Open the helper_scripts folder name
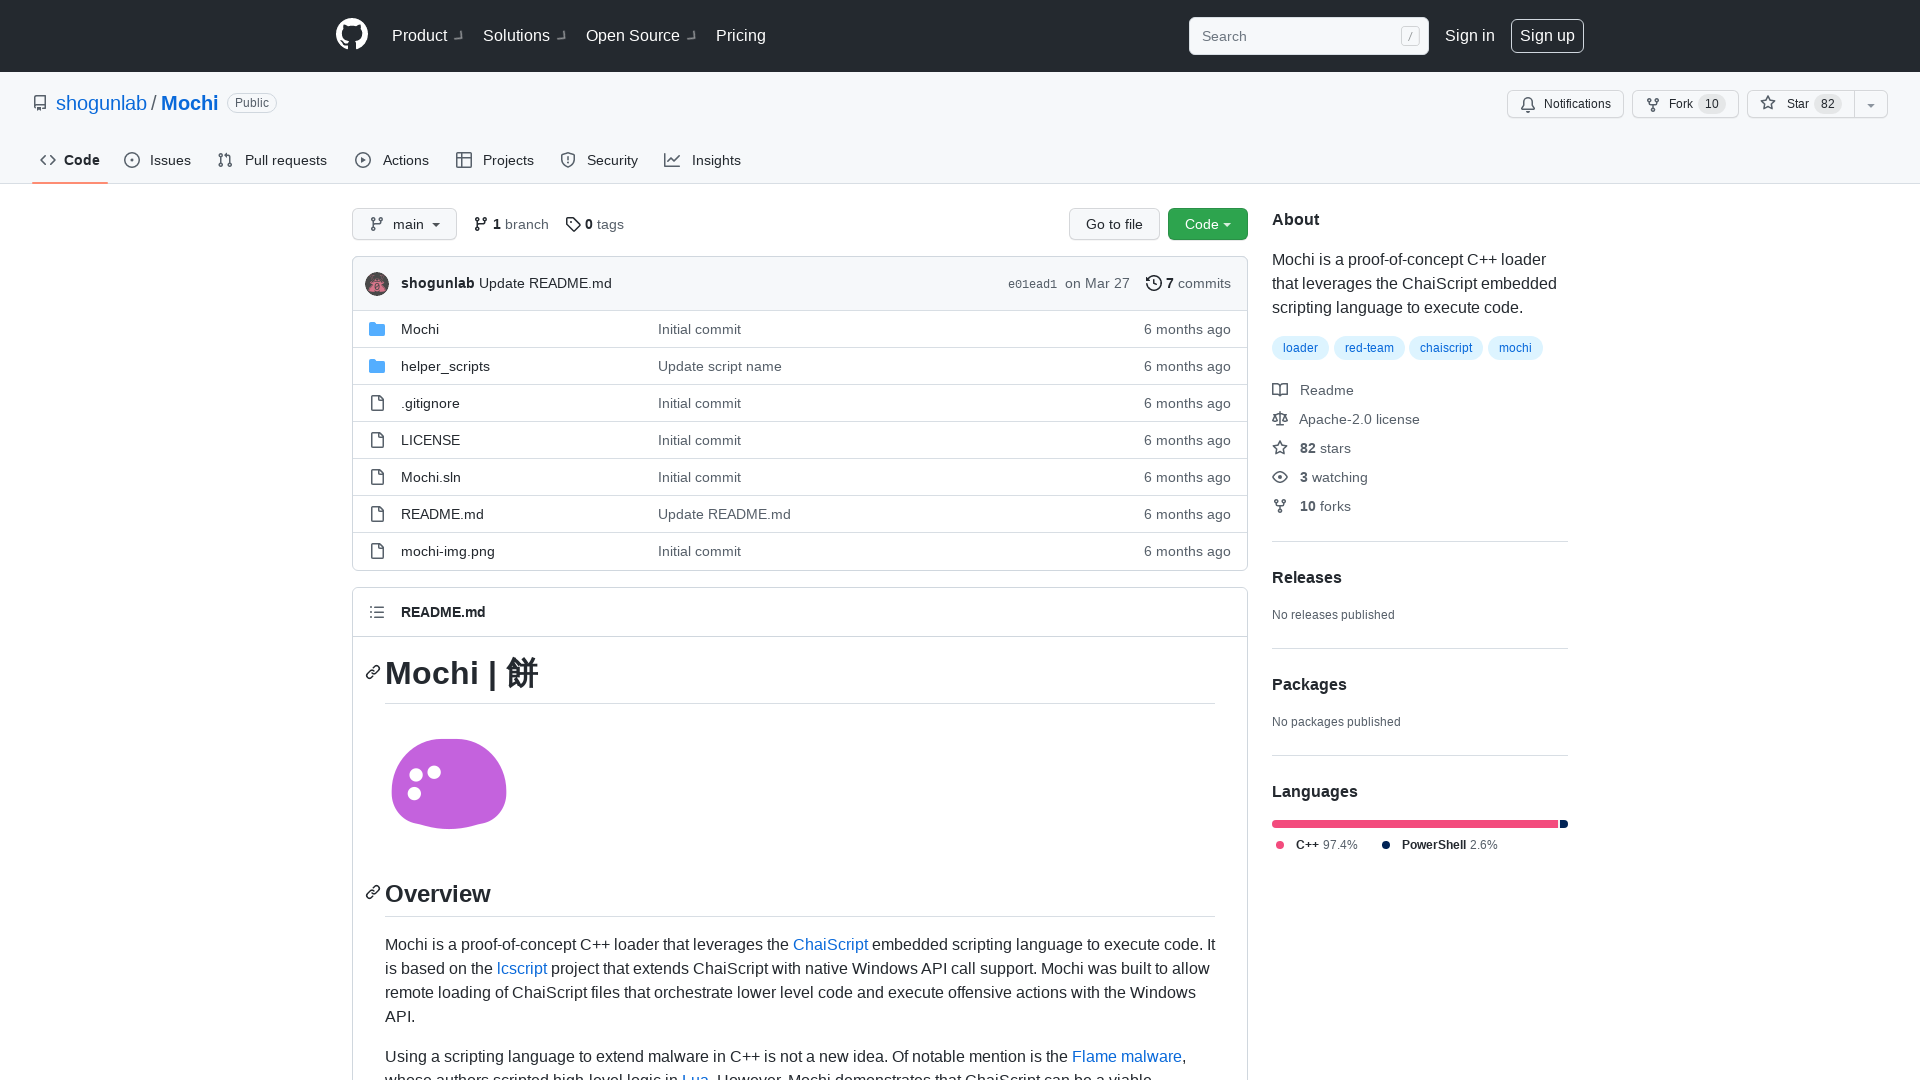The image size is (1920, 1080). coord(445,366)
